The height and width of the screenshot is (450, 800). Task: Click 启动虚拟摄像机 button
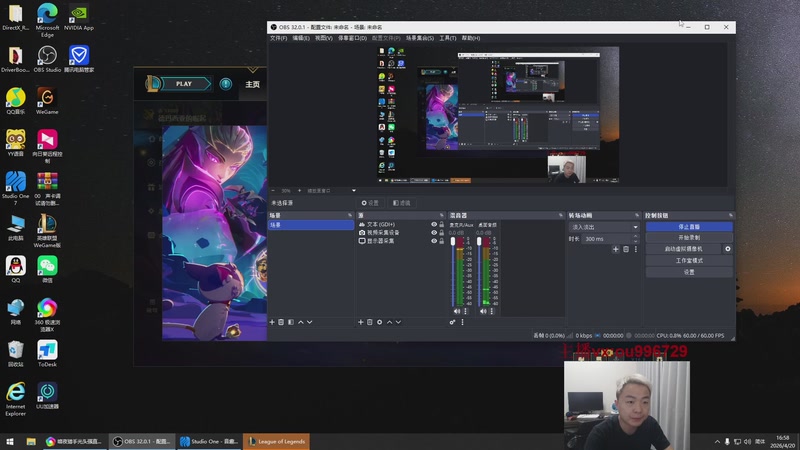click(x=683, y=249)
